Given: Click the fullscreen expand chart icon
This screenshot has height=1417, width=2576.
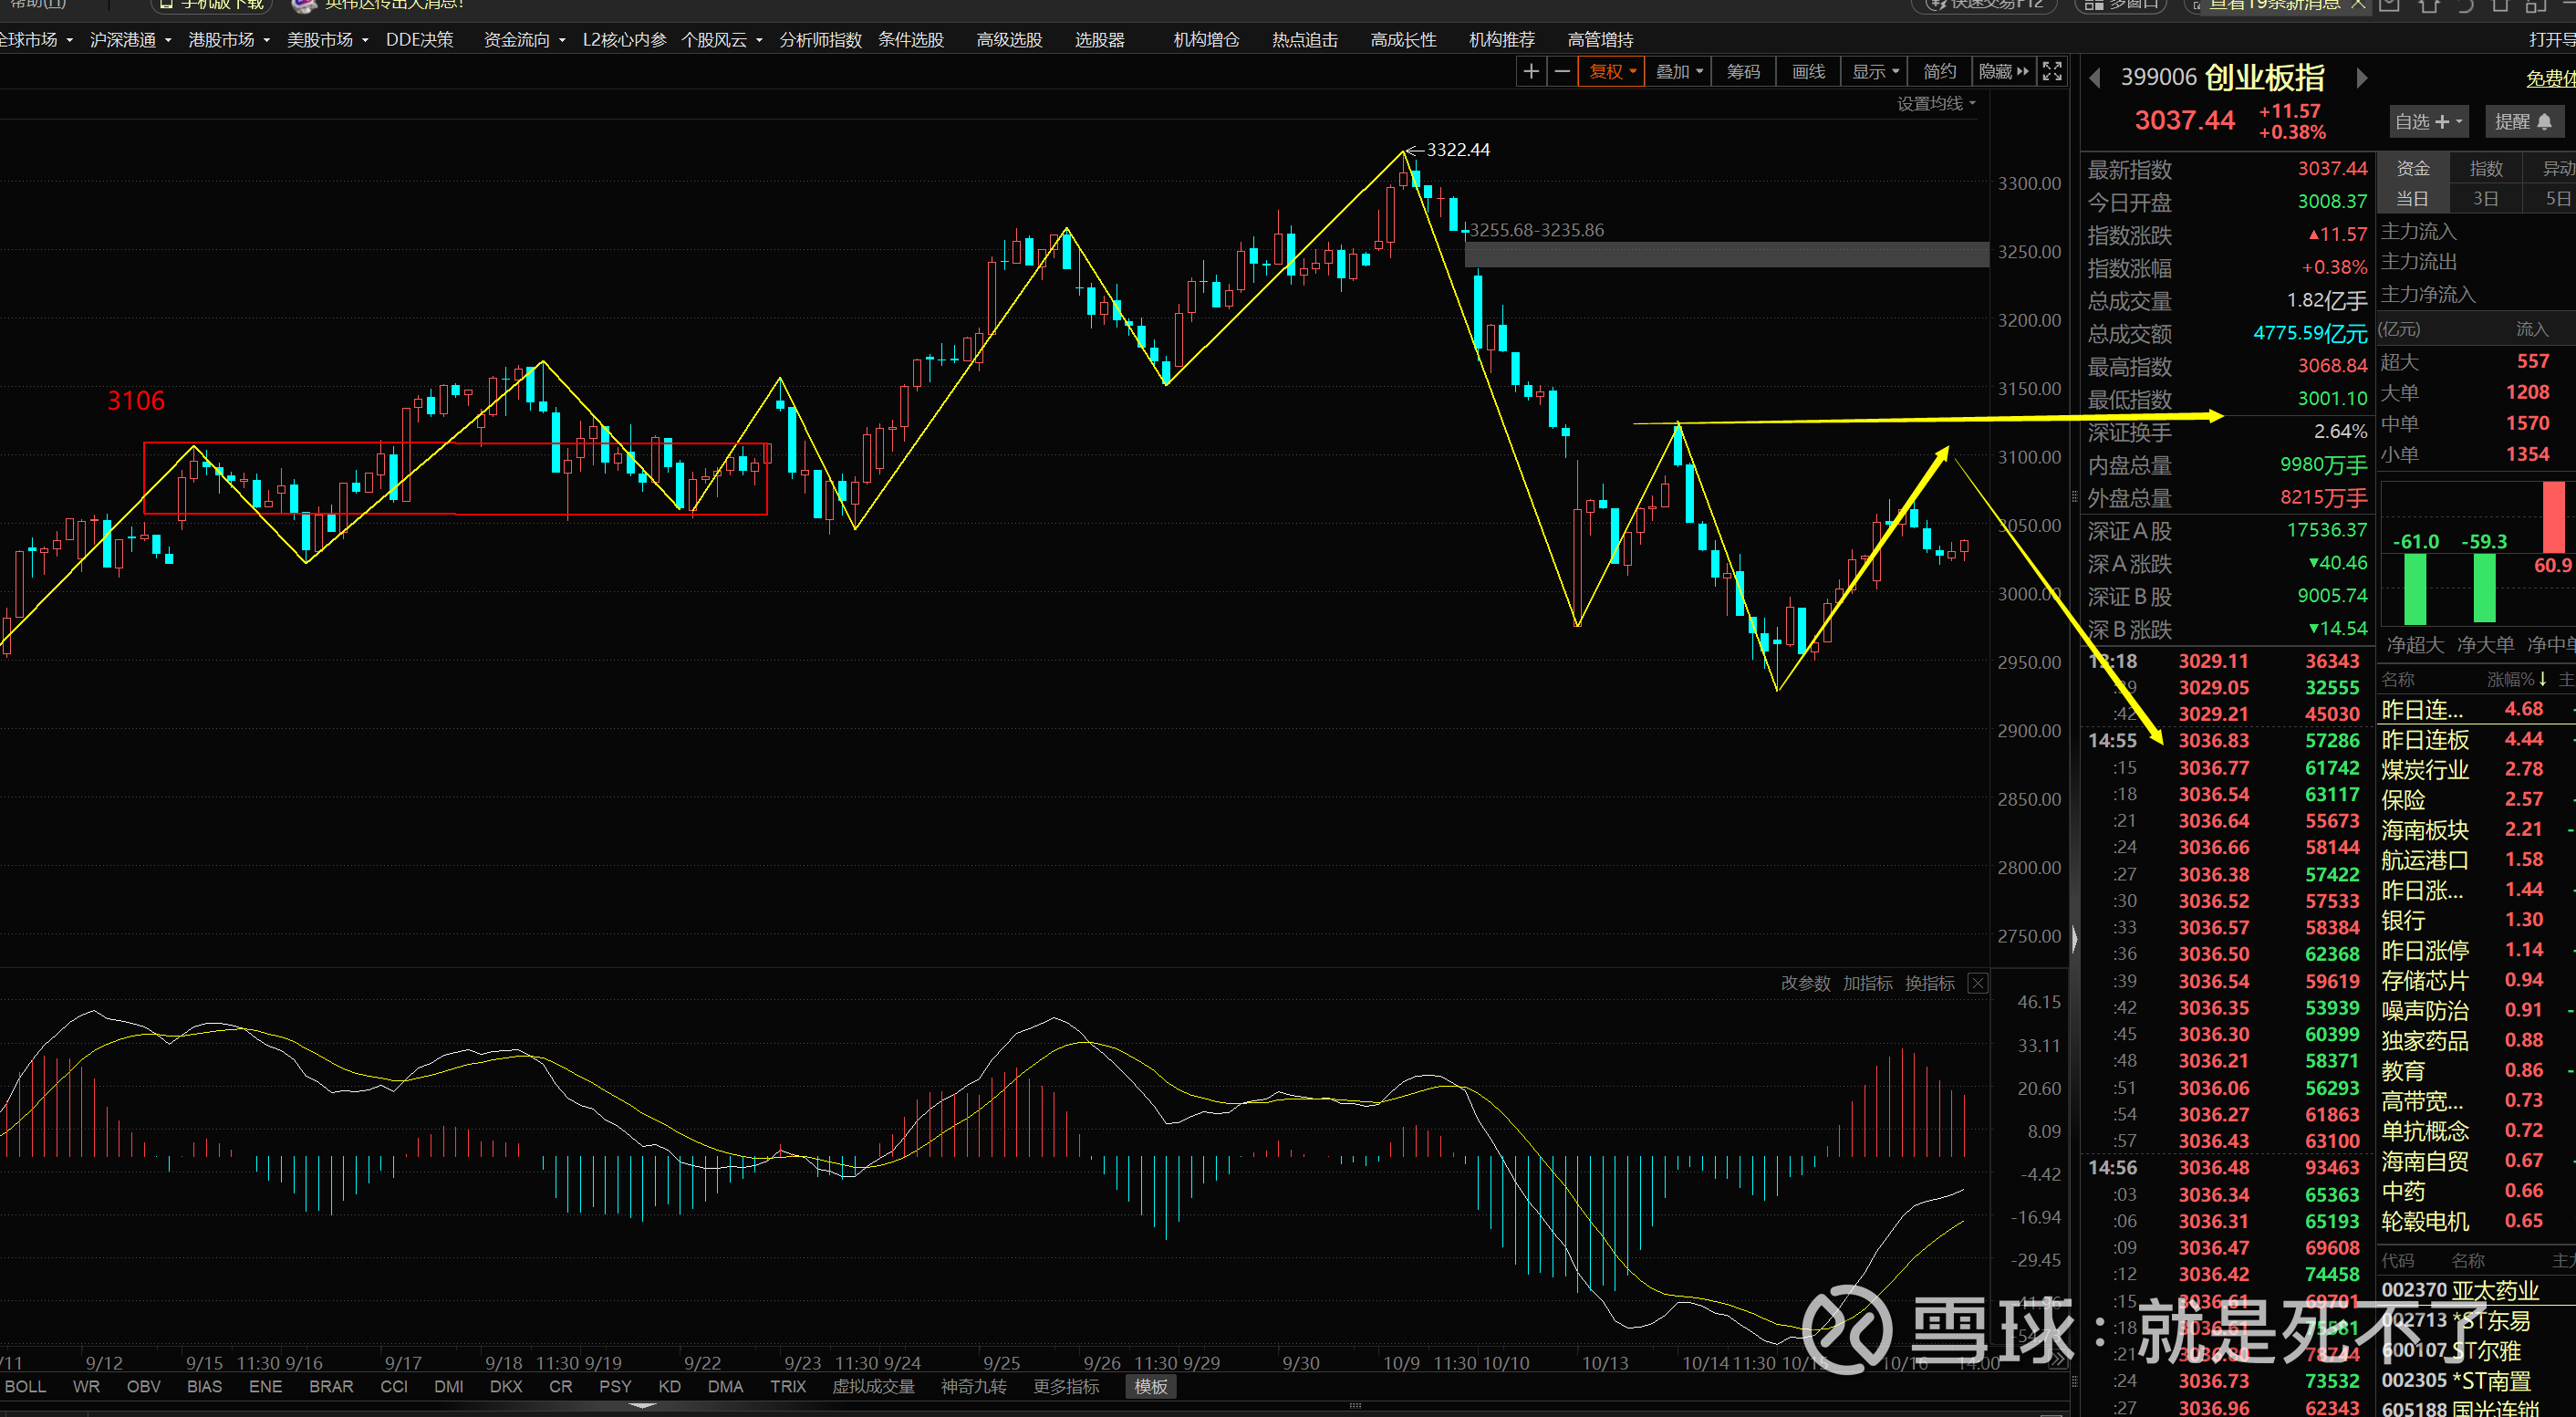Looking at the screenshot, I should [x=2052, y=71].
